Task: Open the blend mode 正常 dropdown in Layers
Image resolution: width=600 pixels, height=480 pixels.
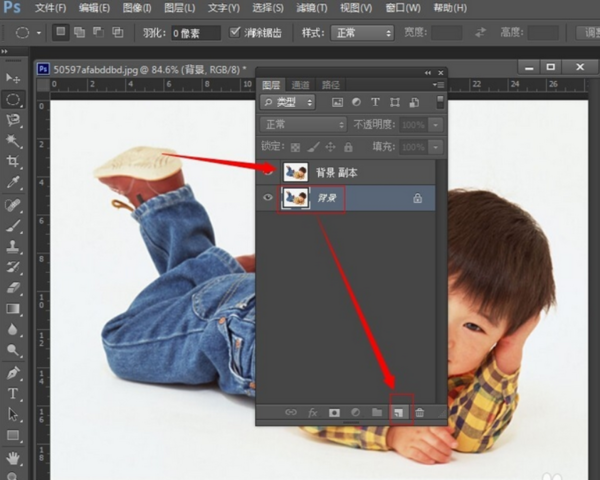Action: (302, 125)
